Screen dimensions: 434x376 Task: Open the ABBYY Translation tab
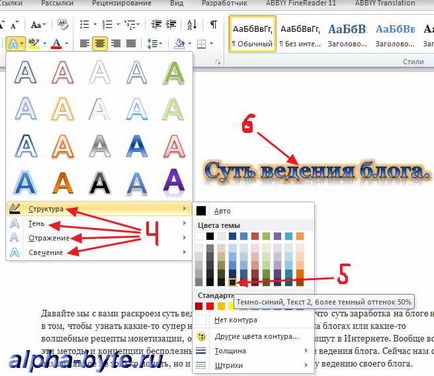385,3
